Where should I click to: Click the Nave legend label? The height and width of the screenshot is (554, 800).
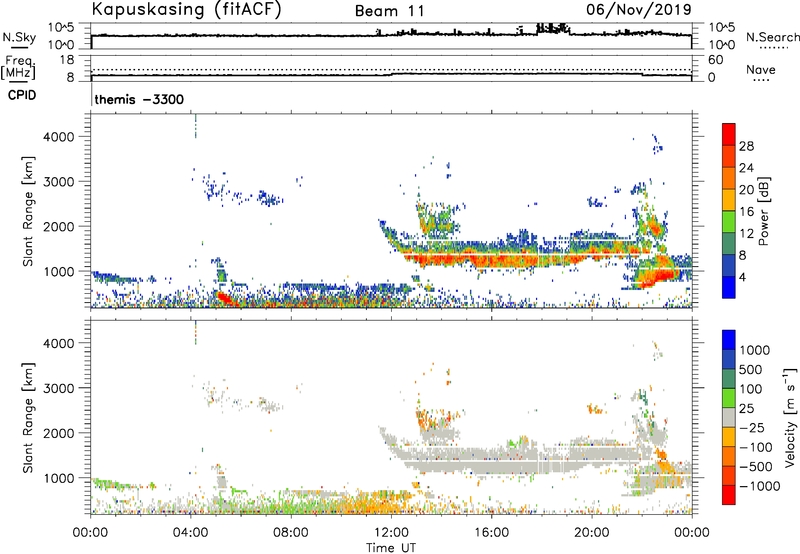[761, 69]
